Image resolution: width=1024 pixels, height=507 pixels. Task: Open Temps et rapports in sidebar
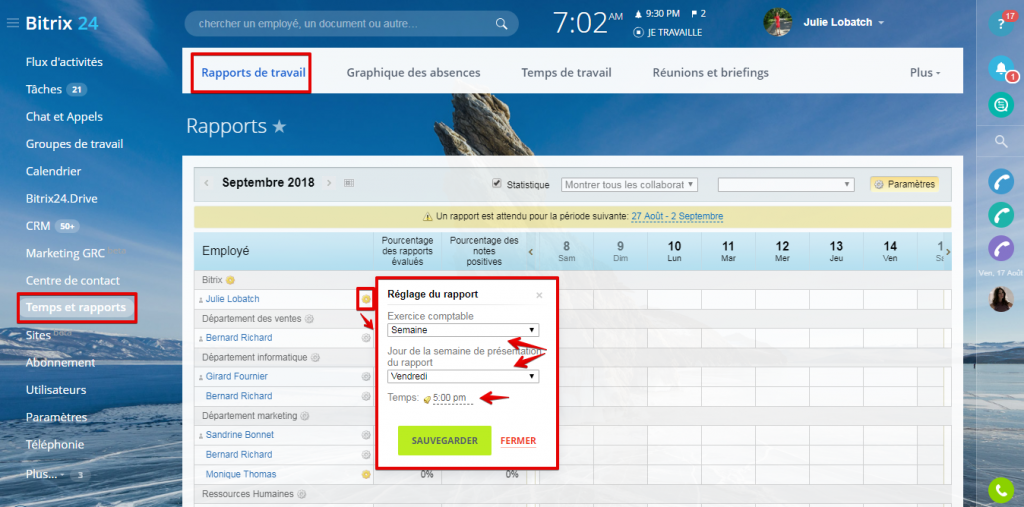76,308
